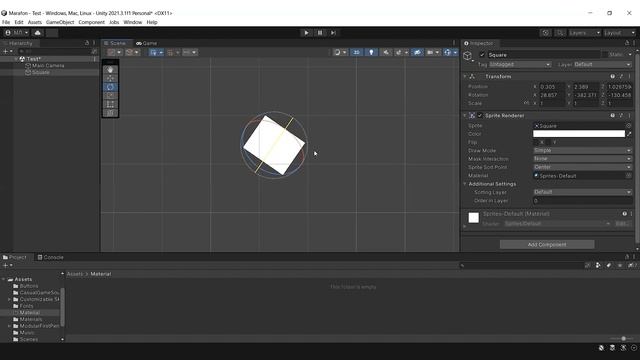This screenshot has width=640, height=360.
Task: Open the Sorting Layer dropdown
Action: click(582, 192)
